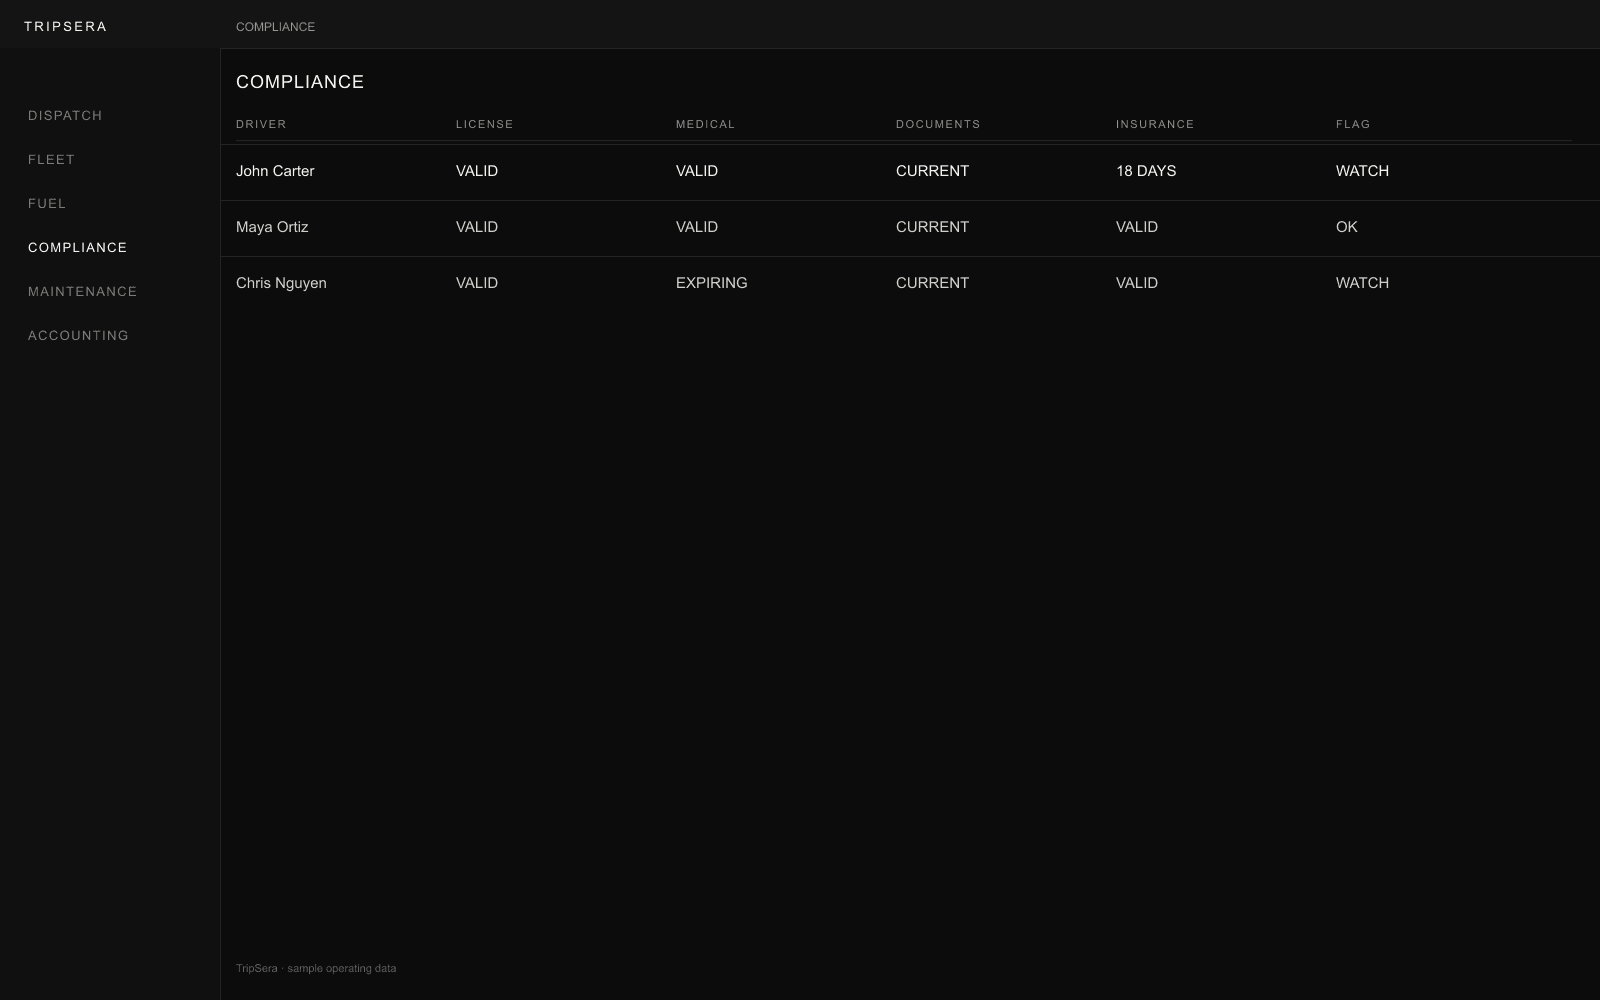Select Compliance in the sidebar navigation
The width and height of the screenshot is (1600, 1000).
(78, 248)
